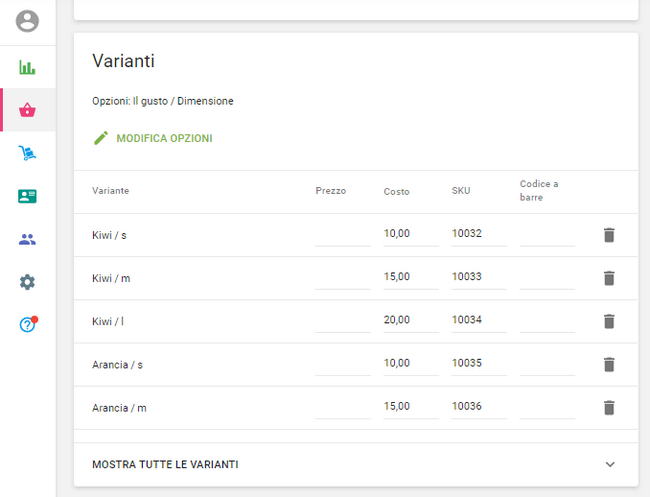Open the settings gear icon
This screenshot has height=497, width=650.
point(27,282)
